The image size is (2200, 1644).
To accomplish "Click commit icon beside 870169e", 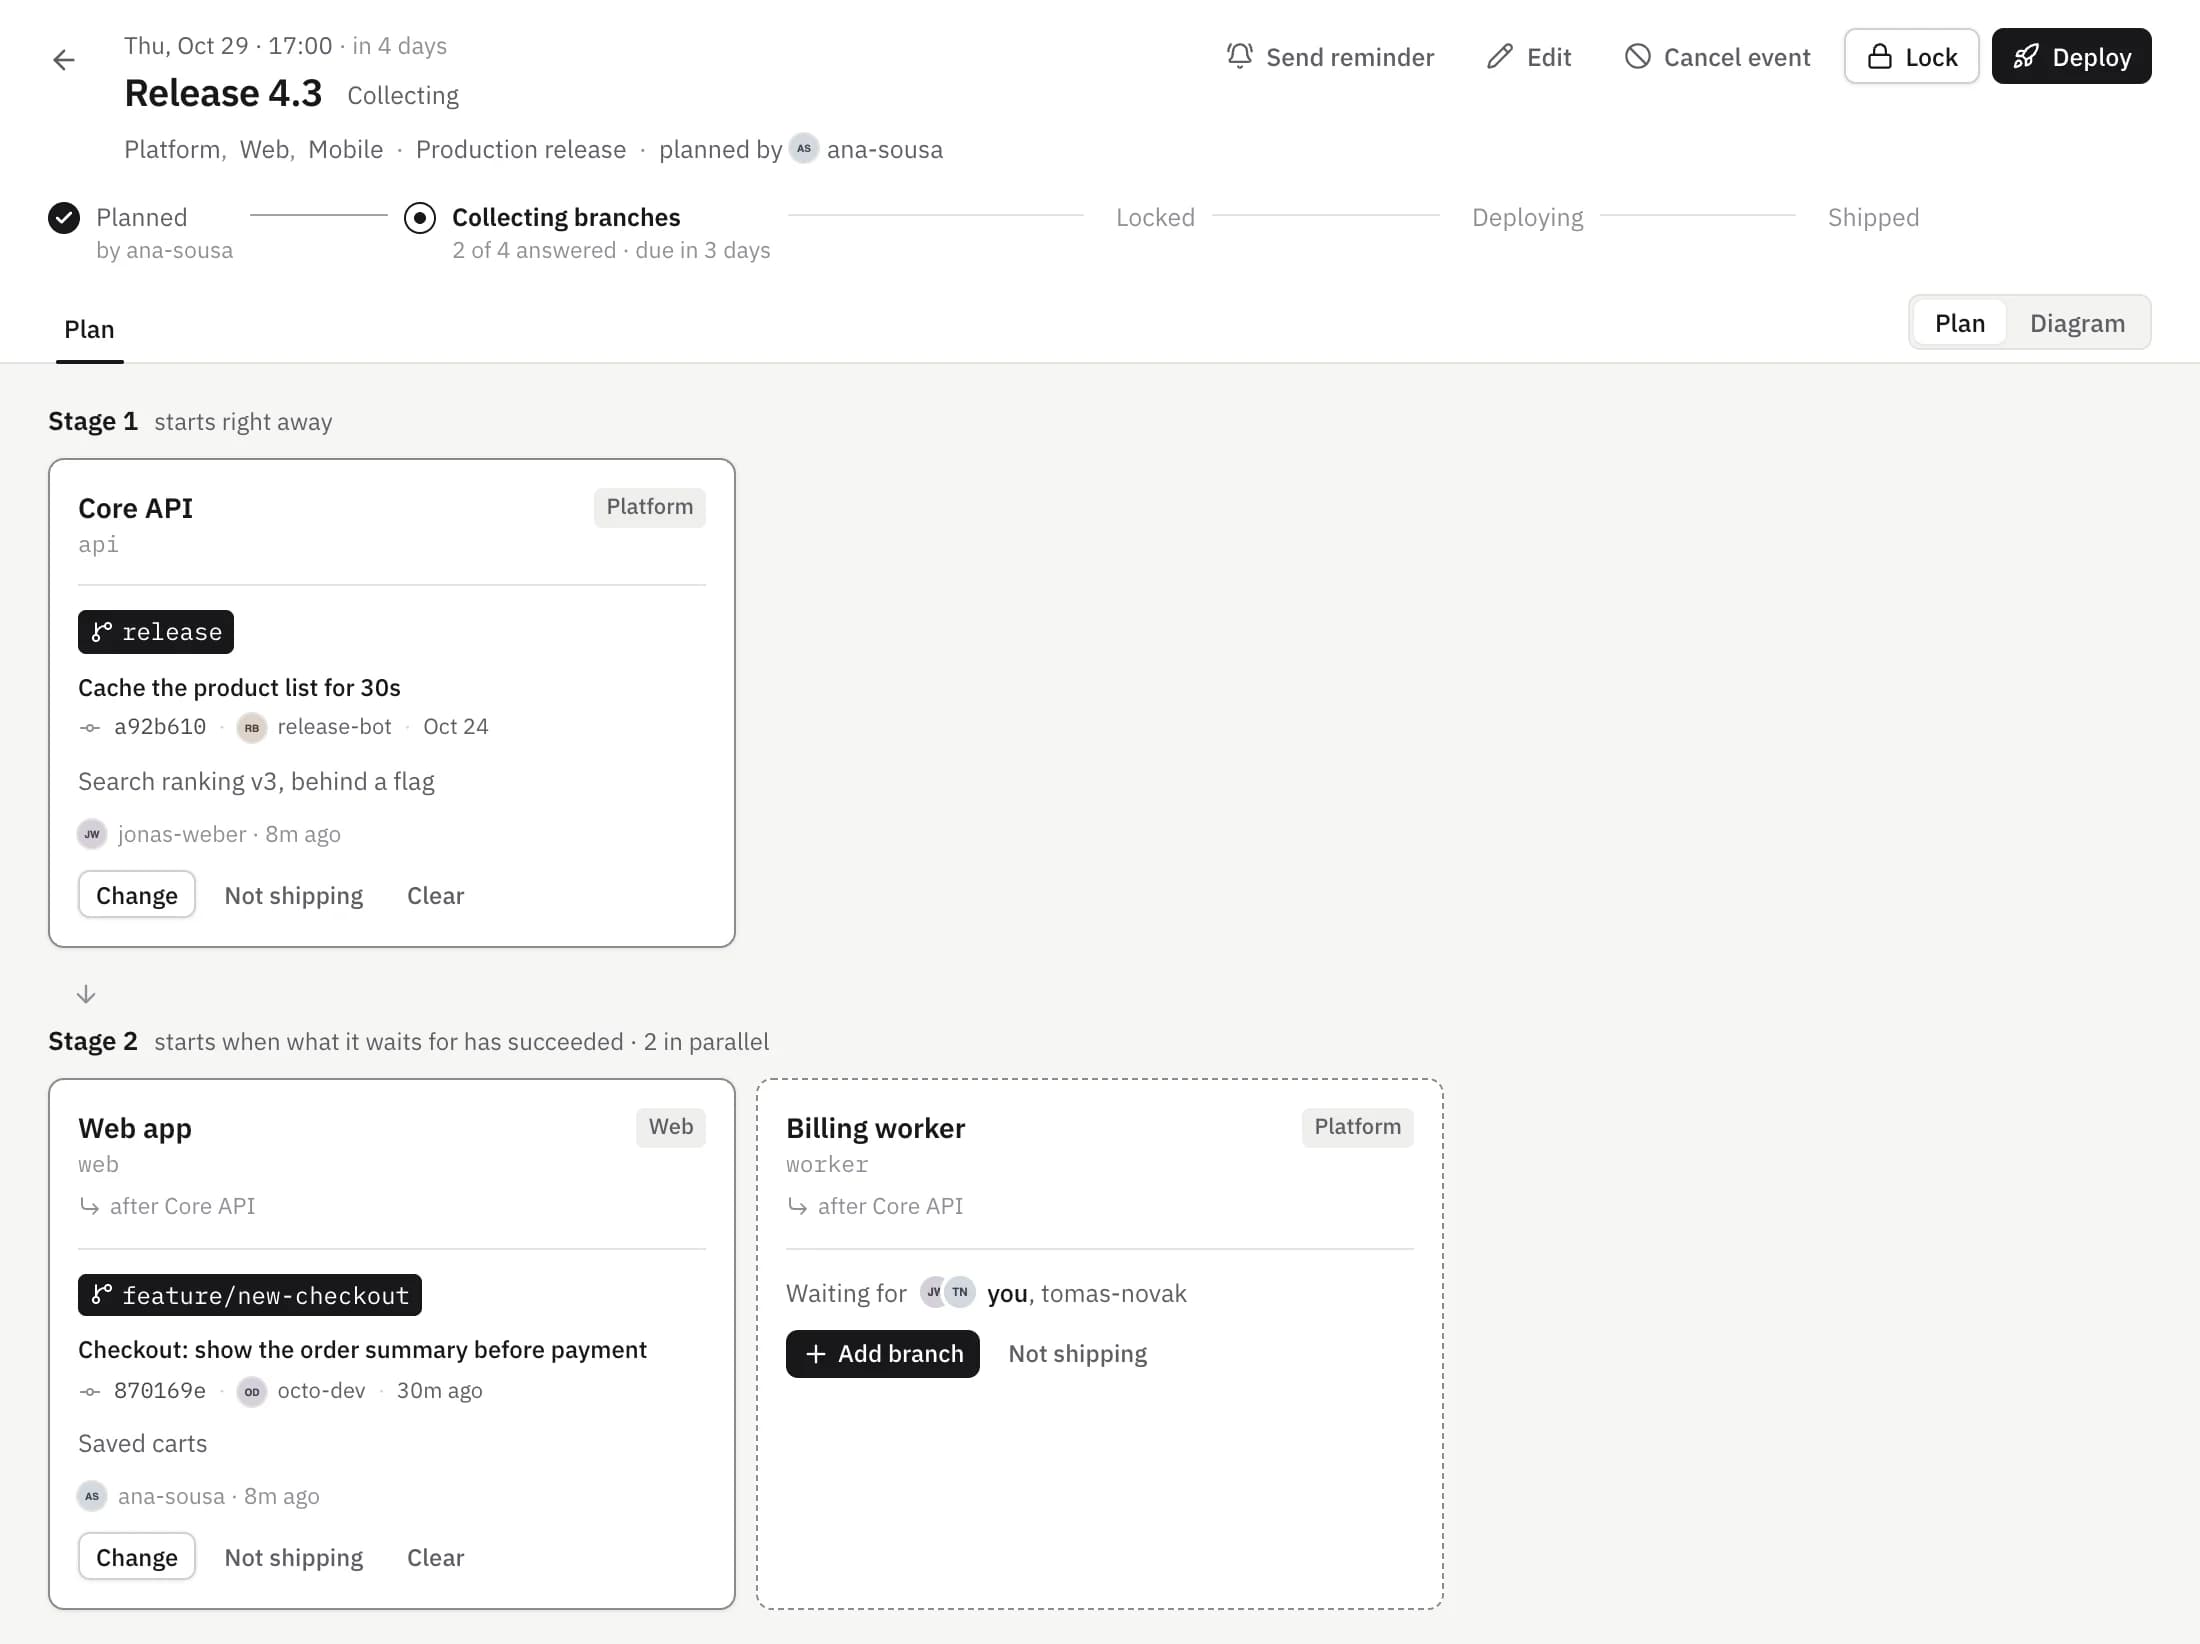I will pyautogui.click(x=89, y=1391).
